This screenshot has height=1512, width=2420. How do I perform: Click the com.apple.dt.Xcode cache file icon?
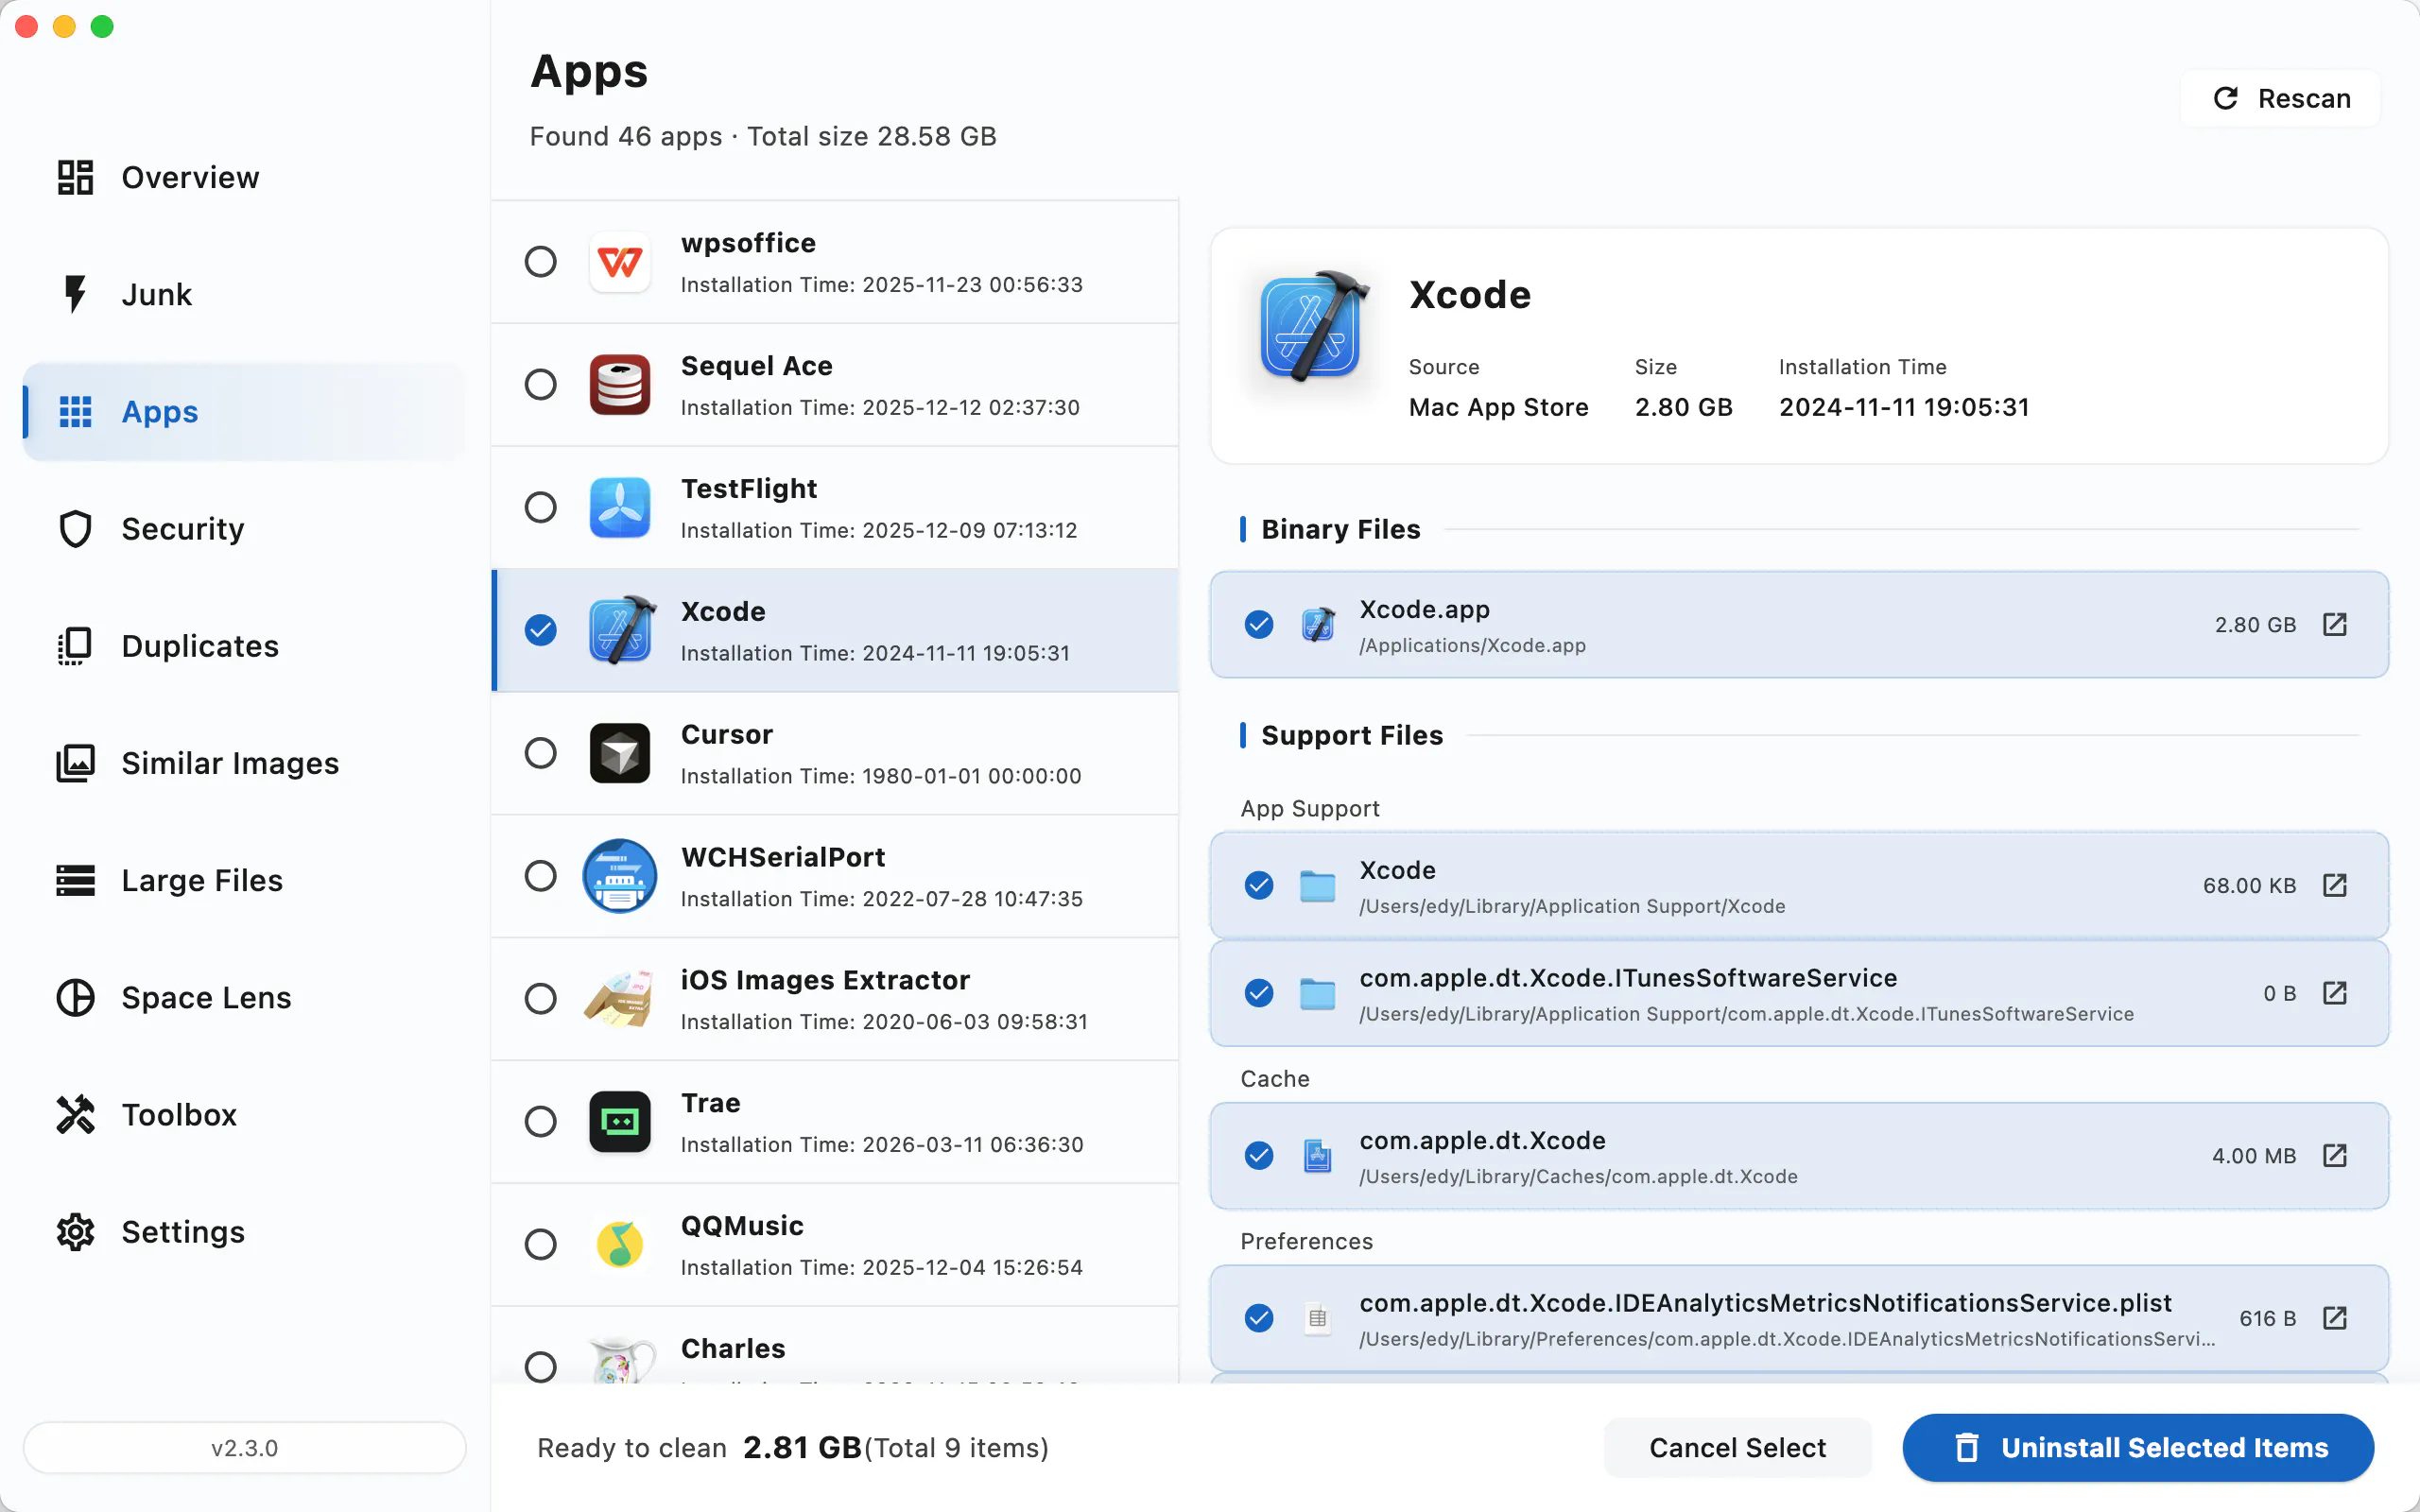click(1318, 1156)
